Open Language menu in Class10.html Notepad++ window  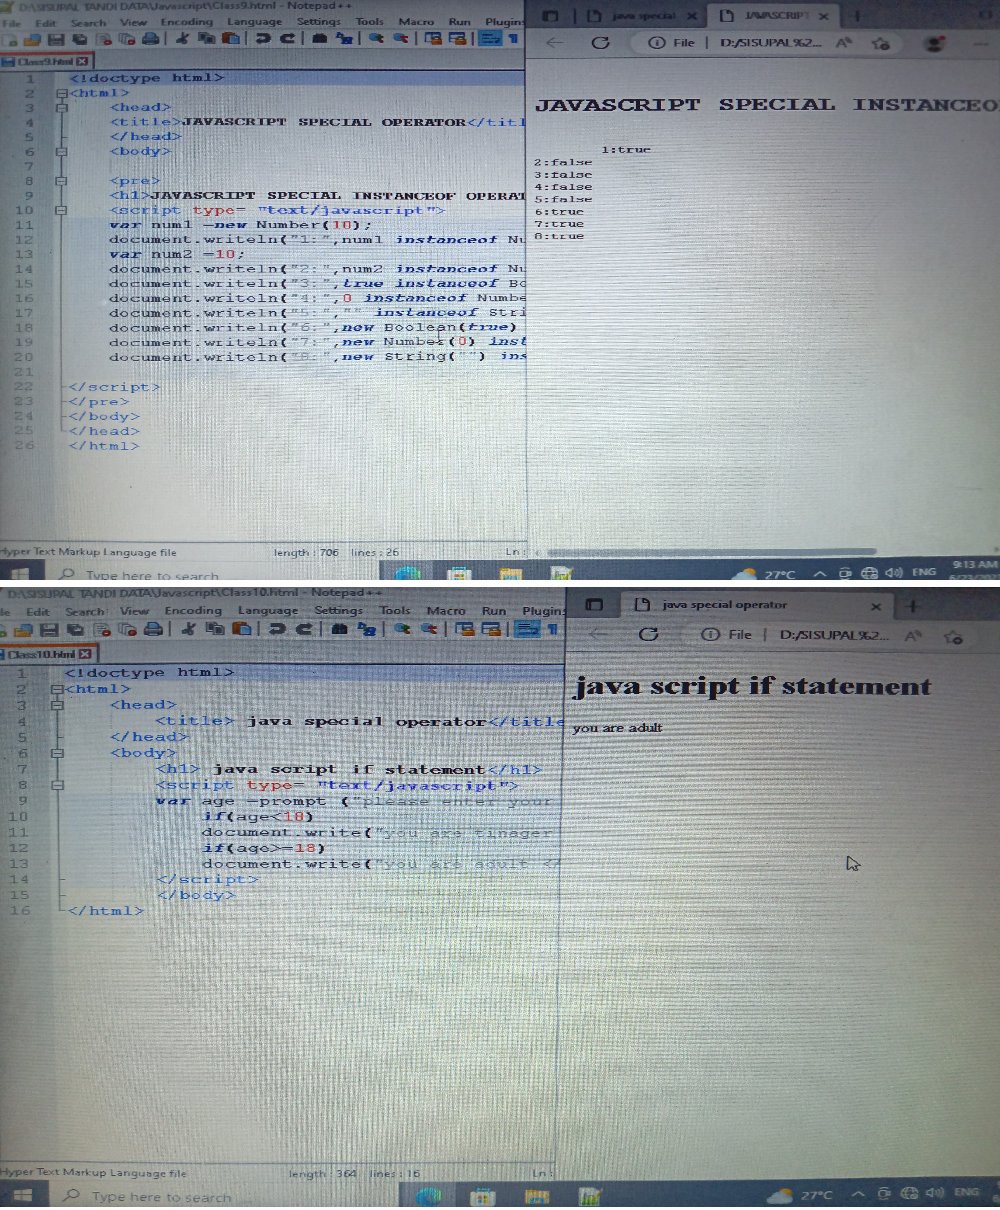click(x=267, y=611)
